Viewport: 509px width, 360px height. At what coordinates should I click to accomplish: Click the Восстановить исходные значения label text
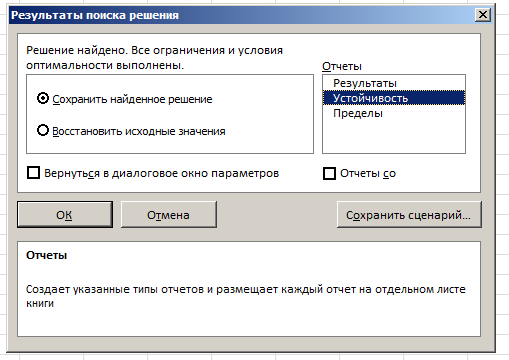click(x=139, y=131)
